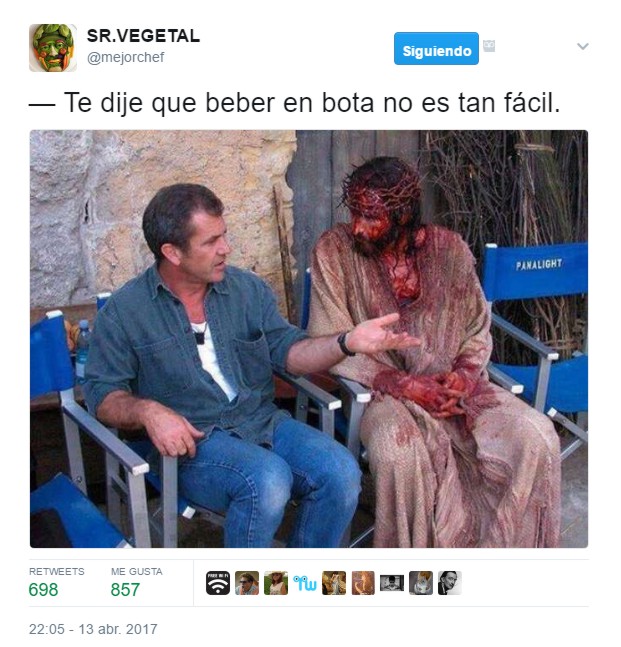The width and height of the screenshot is (621, 647).
Task: Show the 698 retweets list
Action: coord(57,583)
